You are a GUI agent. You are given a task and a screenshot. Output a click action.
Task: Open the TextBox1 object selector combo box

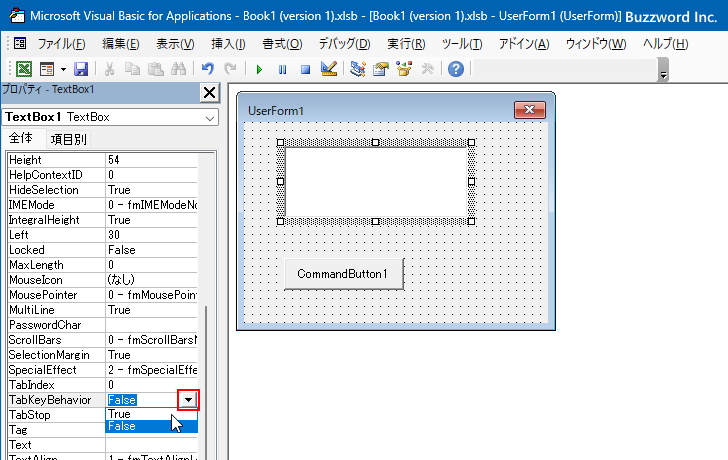tap(110, 117)
